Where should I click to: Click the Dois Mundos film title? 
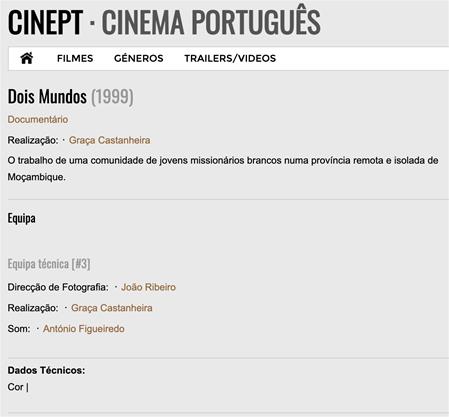point(47,97)
